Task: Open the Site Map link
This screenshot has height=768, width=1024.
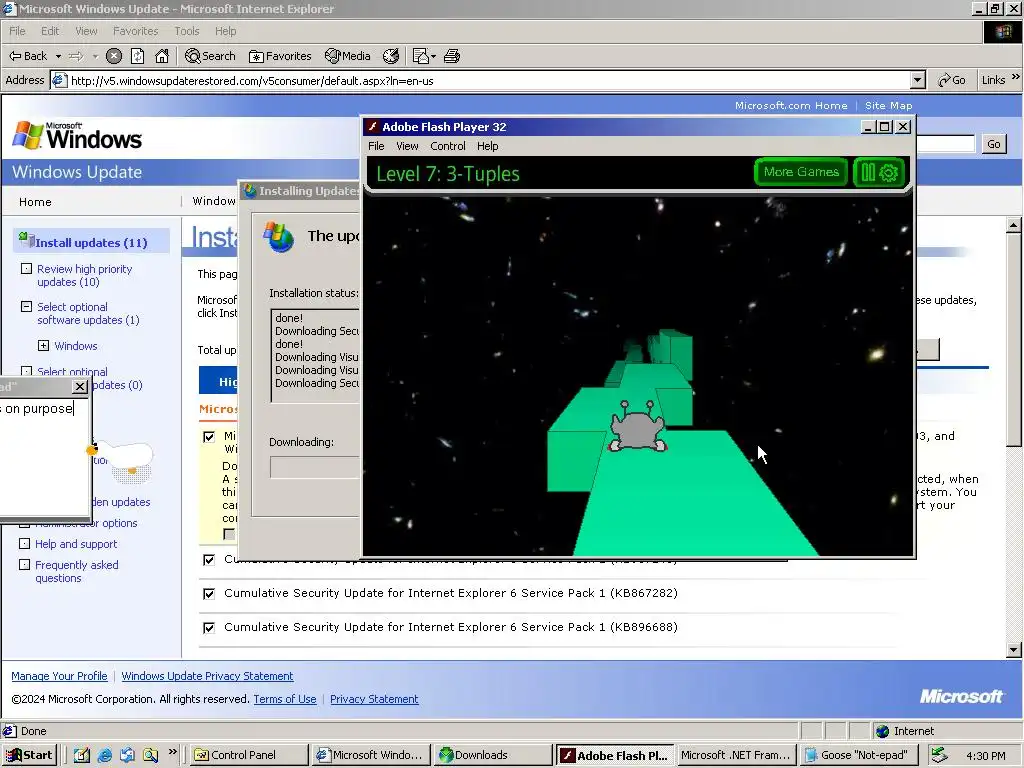Action: pyautogui.click(x=888, y=105)
